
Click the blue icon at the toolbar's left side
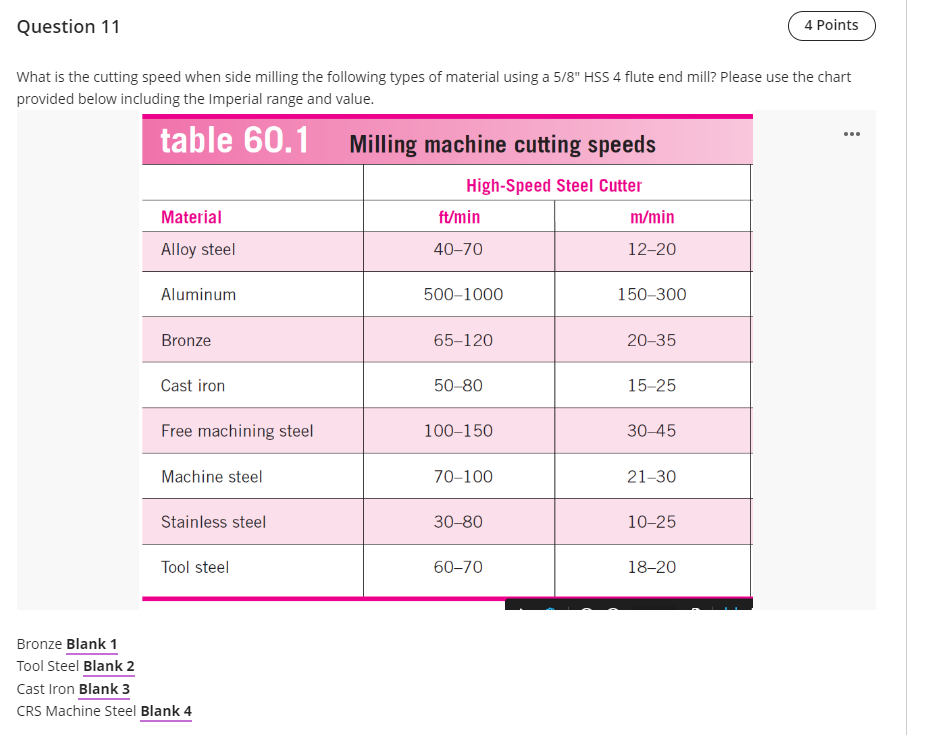(x=551, y=608)
